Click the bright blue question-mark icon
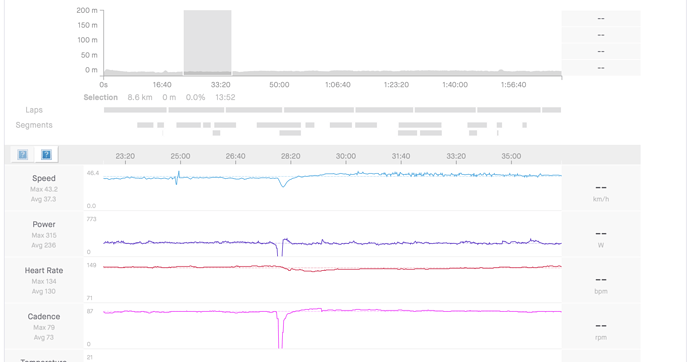 pyautogui.click(x=46, y=154)
